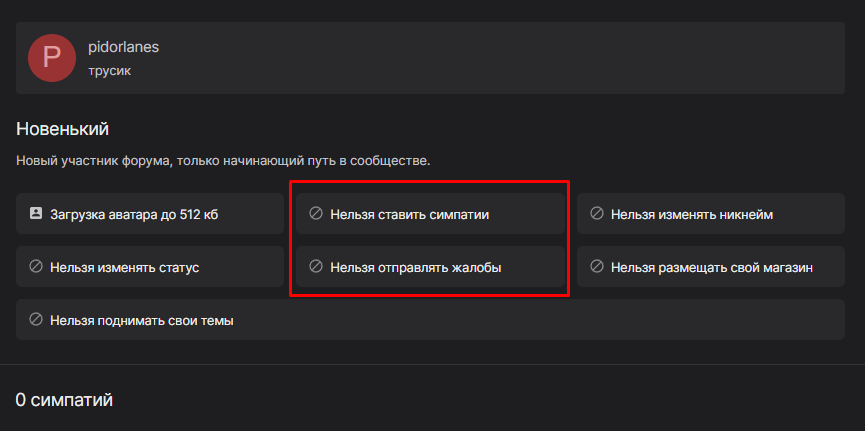Click the user status text 'трусик'

point(109,71)
